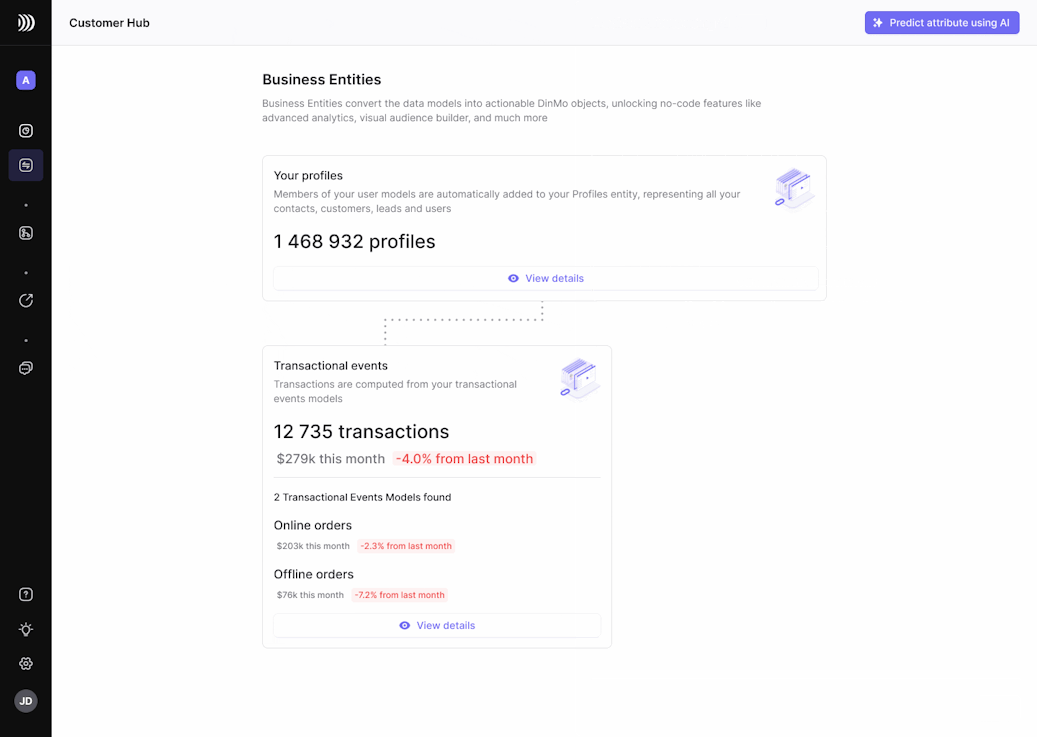
Task: Open settings via the gear icon
Action: tap(26, 663)
